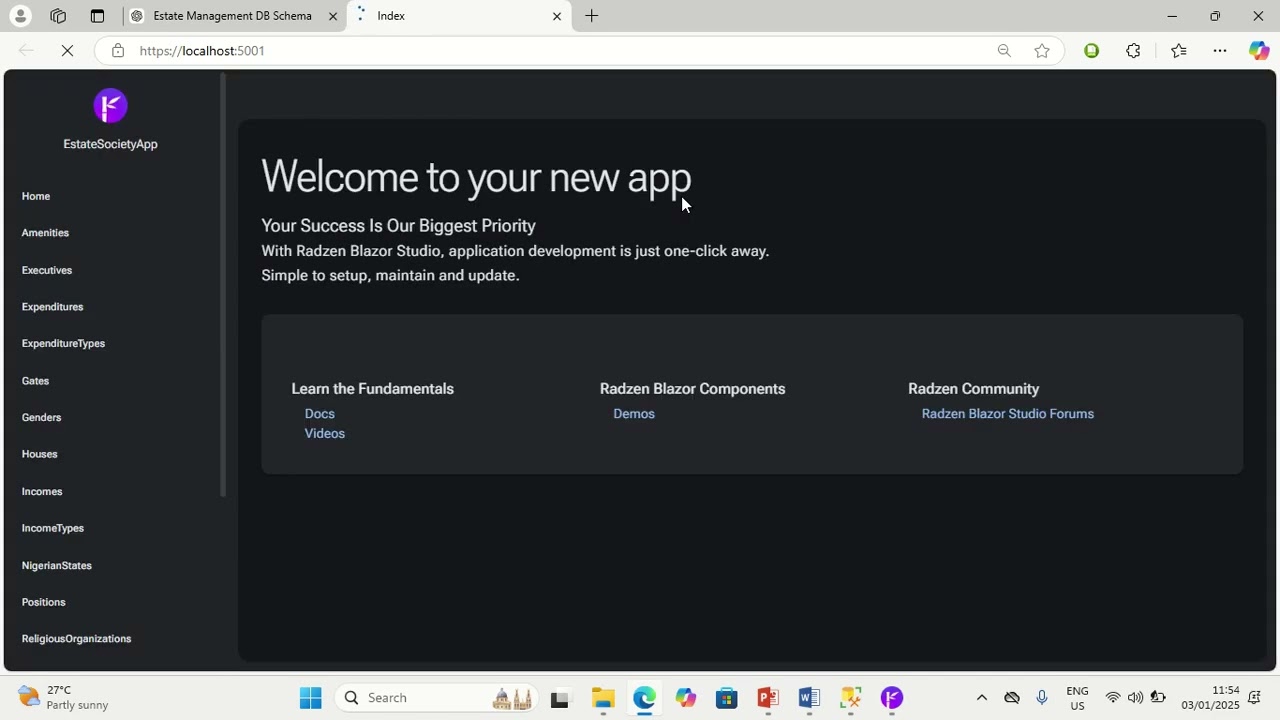
Task: Open the browser Settings and more menu
Action: pos(1220,51)
